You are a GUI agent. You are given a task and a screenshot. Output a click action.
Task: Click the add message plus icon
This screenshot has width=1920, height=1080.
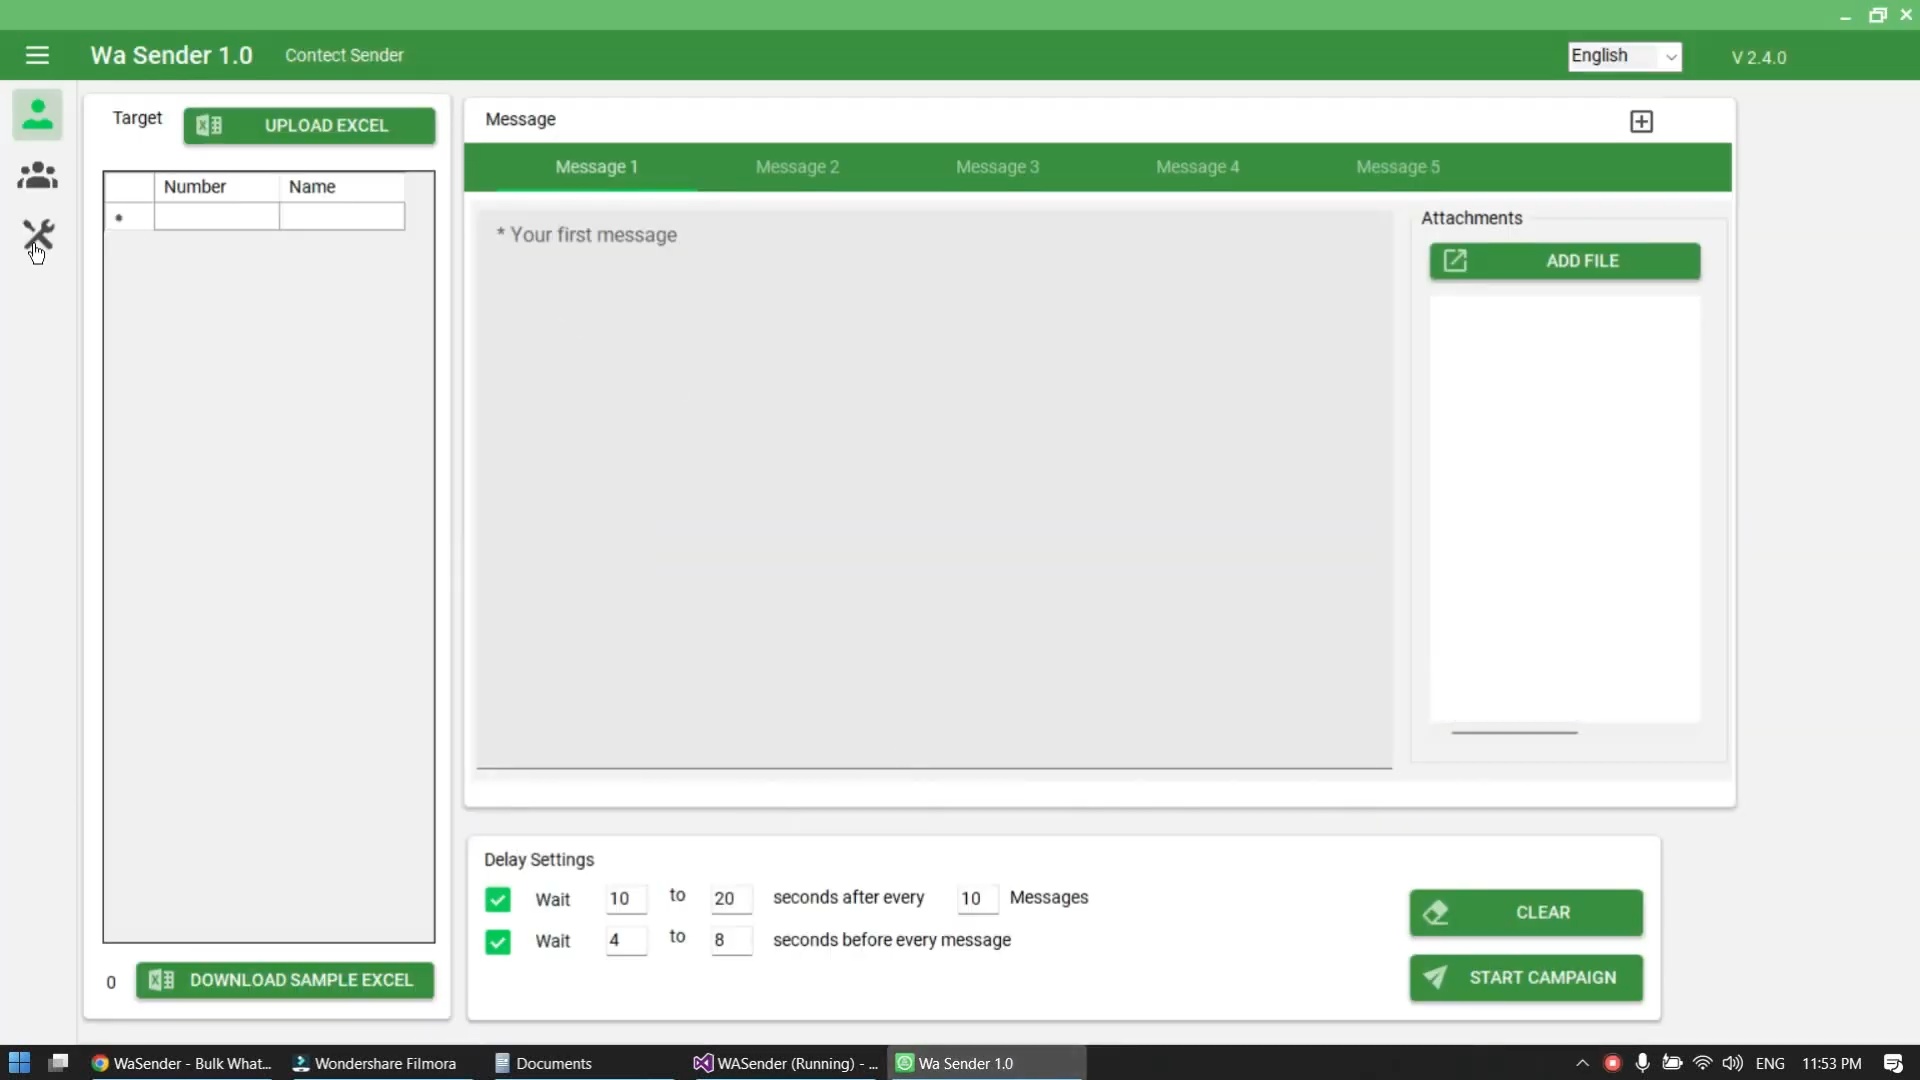(1641, 122)
